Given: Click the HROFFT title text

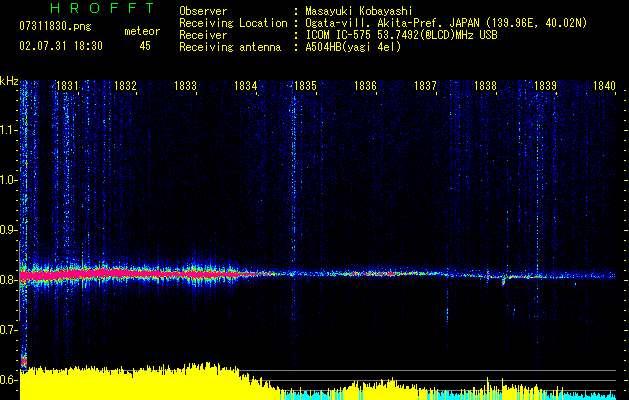Looking at the screenshot, I should click(103, 8).
